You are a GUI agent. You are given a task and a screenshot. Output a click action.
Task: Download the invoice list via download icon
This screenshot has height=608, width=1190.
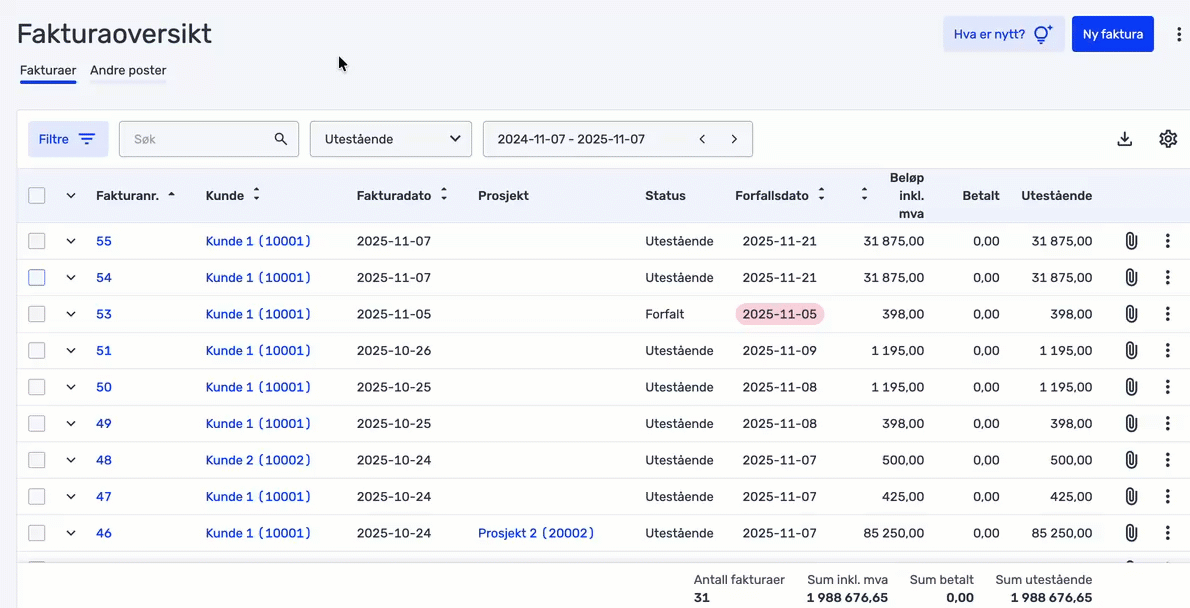click(1125, 139)
